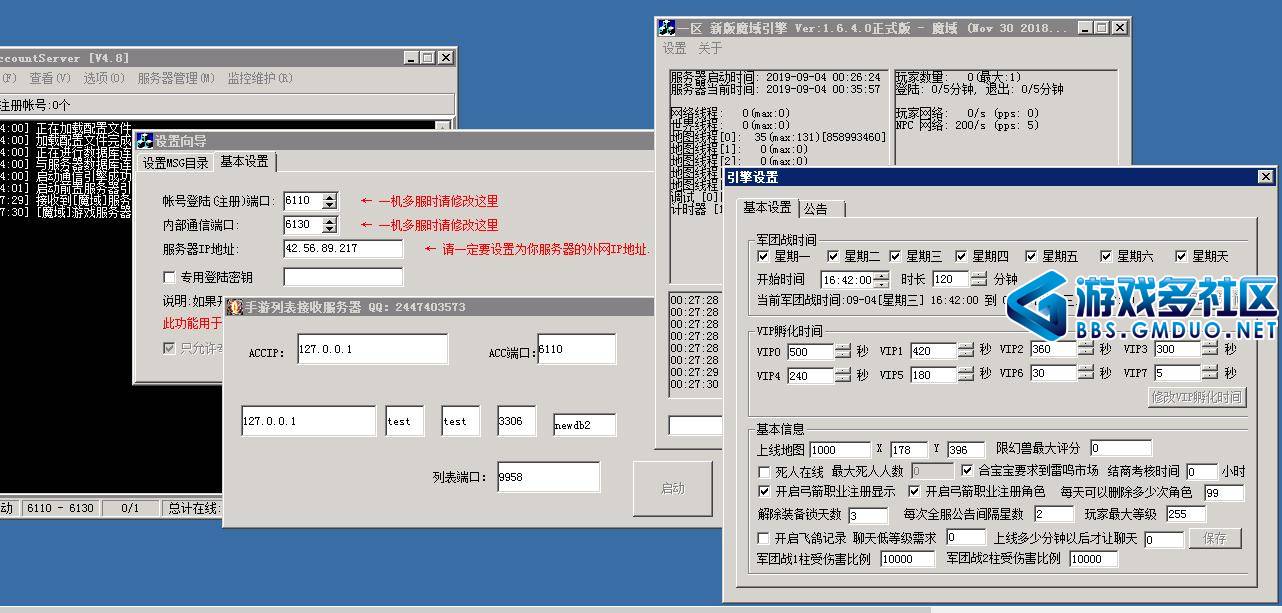This screenshot has height=613, width=1282.
Task: Switch to the 公告 tab
Action: 816,209
